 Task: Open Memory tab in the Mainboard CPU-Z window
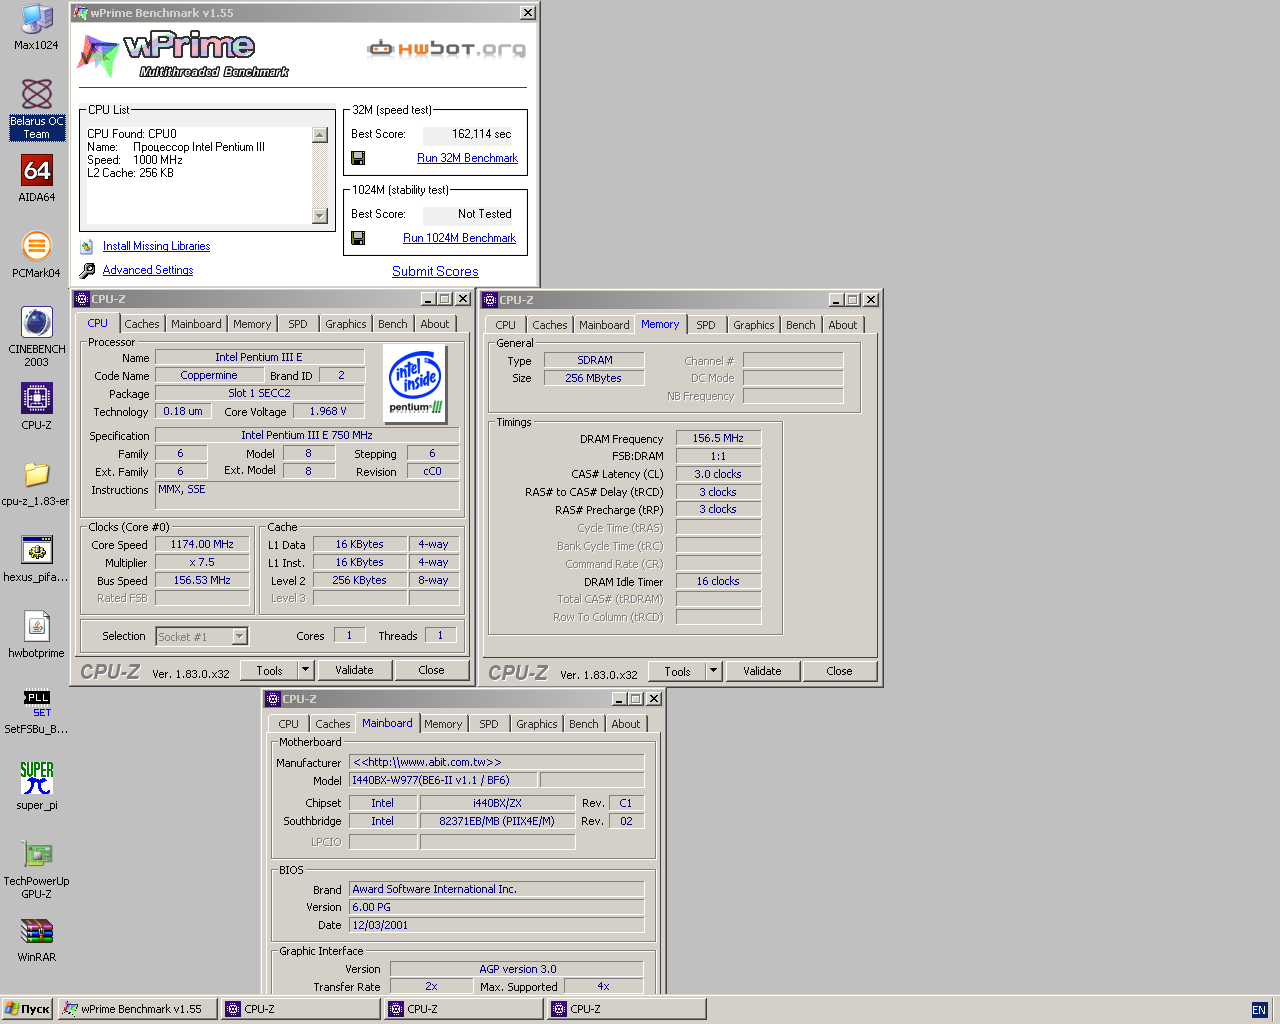tap(443, 724)
